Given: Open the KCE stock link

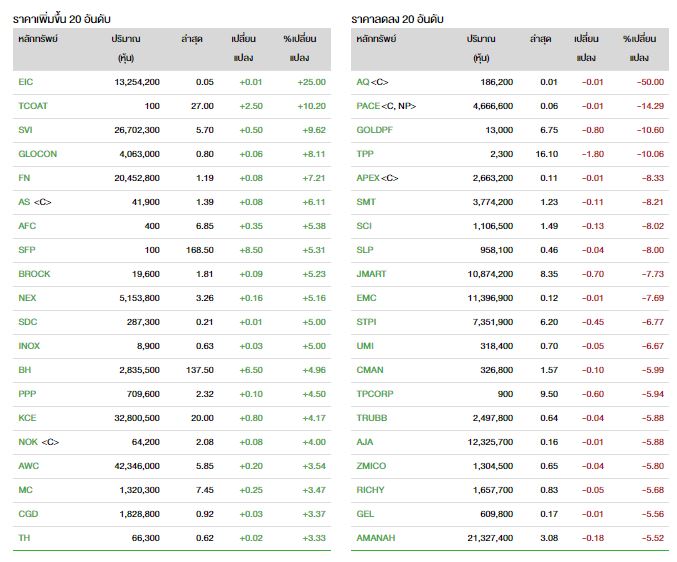Looking at the screenshot, I should click(26, 417).
